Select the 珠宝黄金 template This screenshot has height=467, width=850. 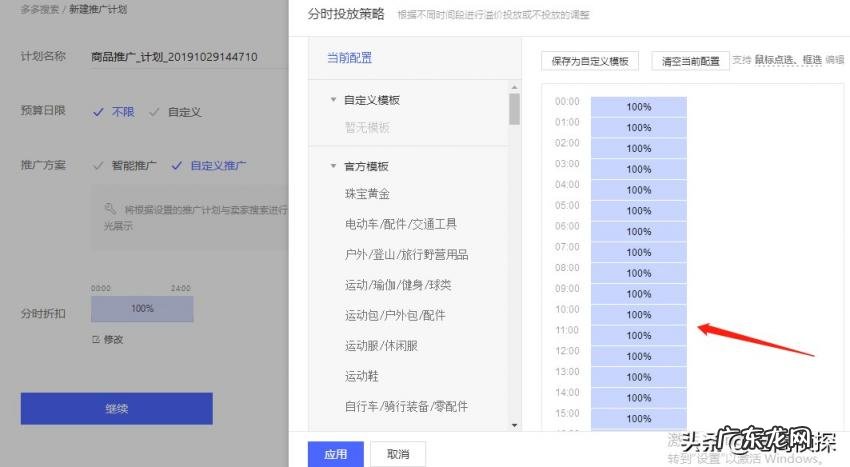pyautogui.click(x=367, y=194)
